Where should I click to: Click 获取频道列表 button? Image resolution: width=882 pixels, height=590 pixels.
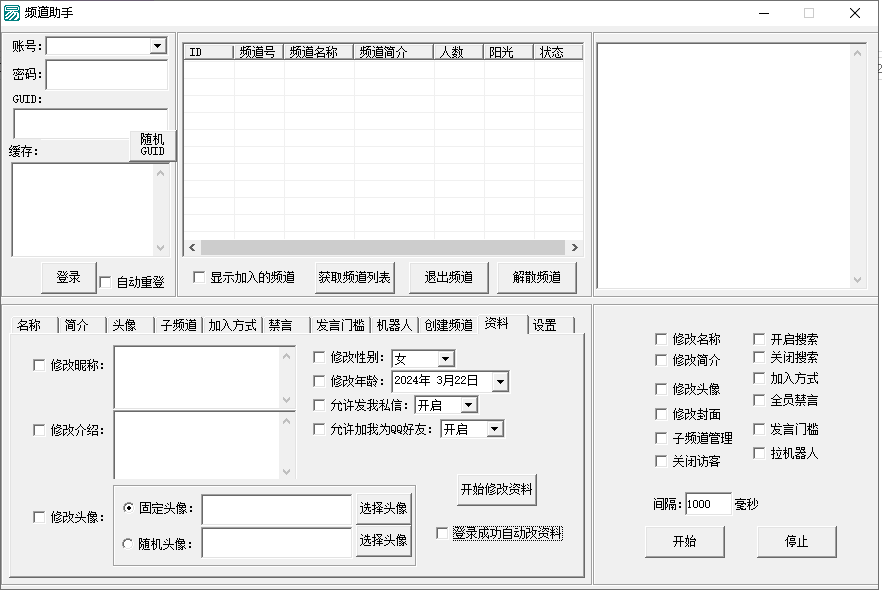(x=354, y=277)
